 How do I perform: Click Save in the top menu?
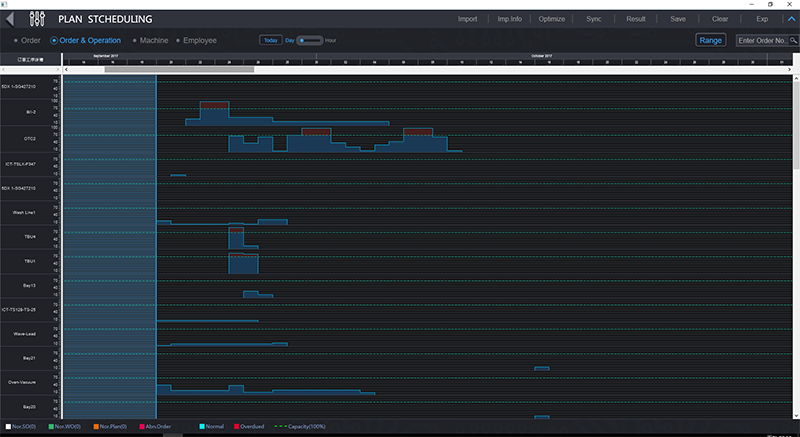[x=678, y=18]
